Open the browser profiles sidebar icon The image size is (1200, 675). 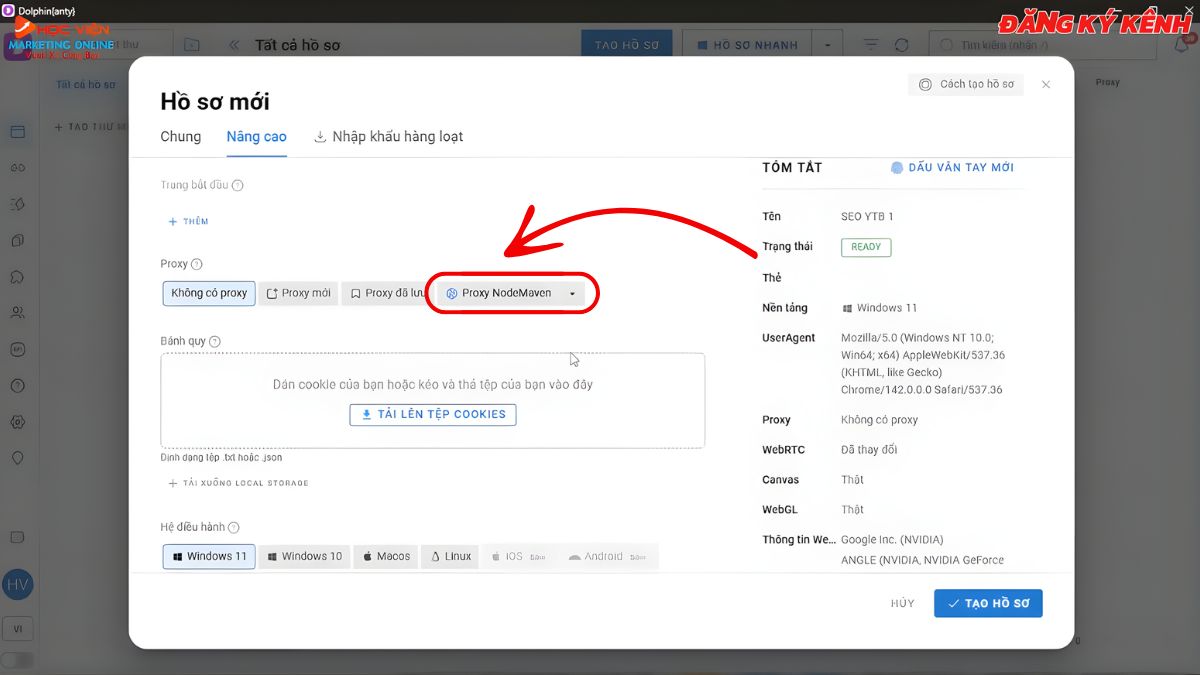click(x=17, y=132)
